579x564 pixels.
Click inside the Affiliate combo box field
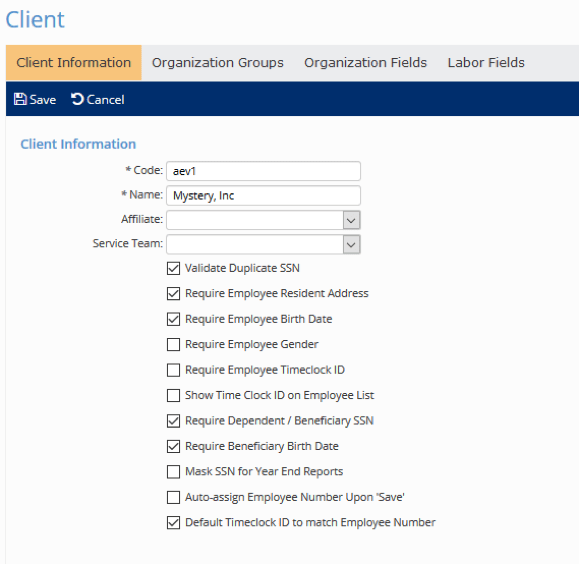[x=255, y=221]
